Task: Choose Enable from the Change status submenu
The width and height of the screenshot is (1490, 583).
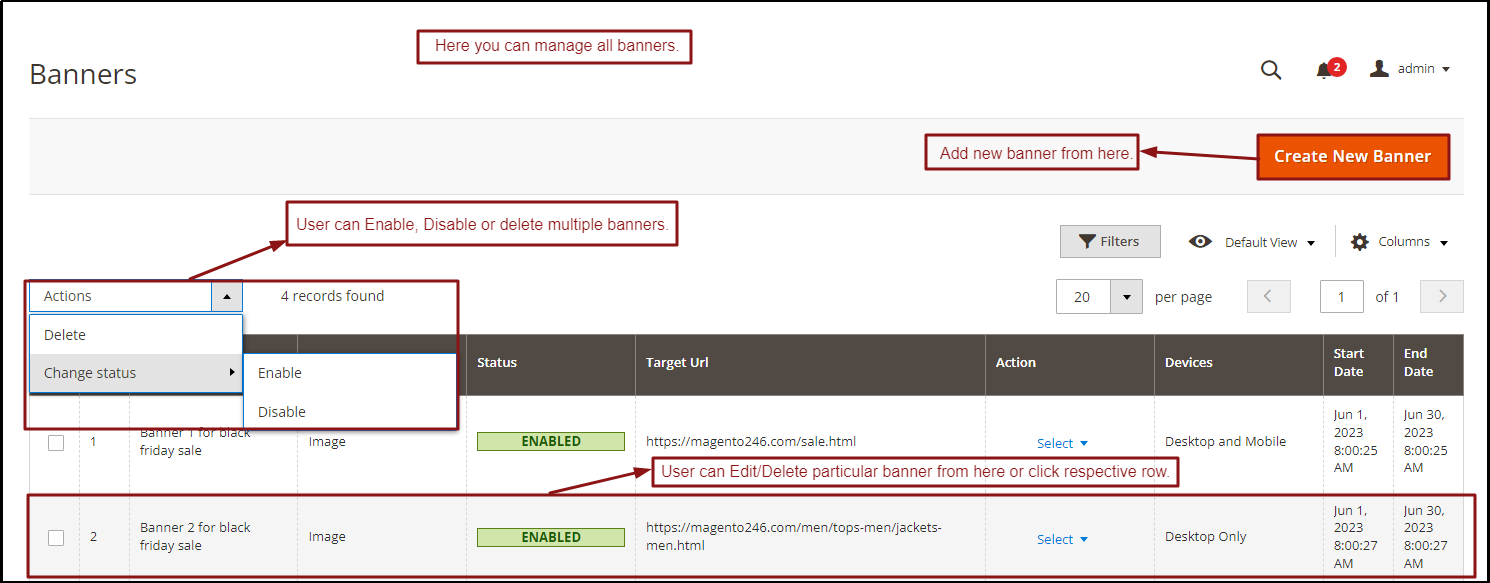Action: coord(278,372)
